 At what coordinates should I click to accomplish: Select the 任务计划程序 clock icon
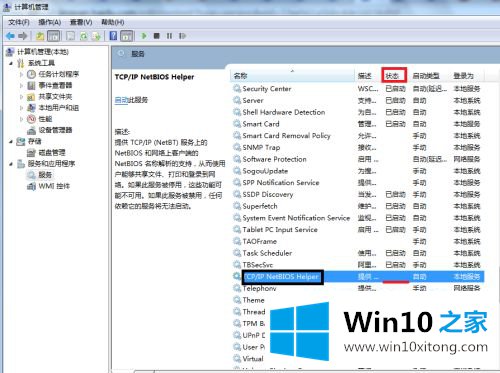31,74
